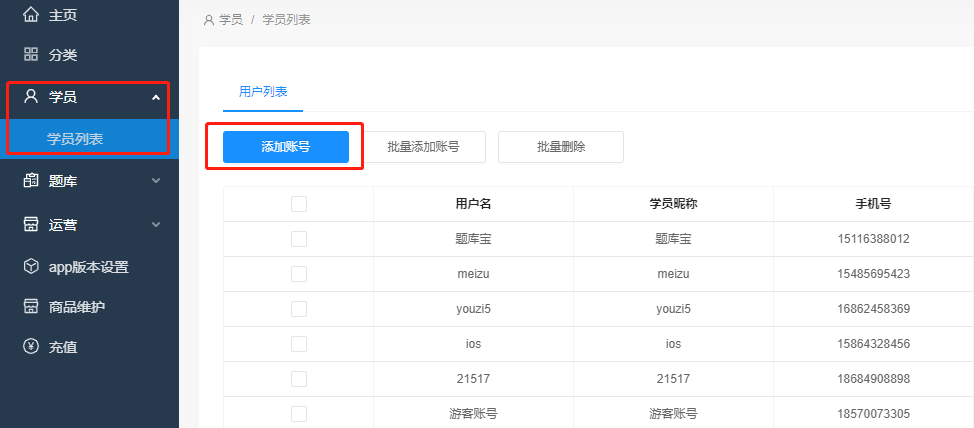
Task: Tick the checkbox for user youzi5
Action: (299, 309)
